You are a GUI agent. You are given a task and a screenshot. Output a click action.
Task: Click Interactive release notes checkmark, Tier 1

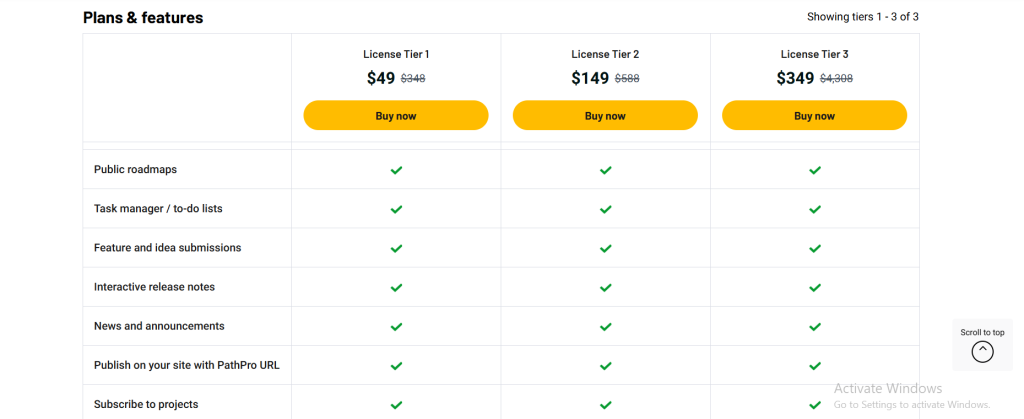coord(396,287)
